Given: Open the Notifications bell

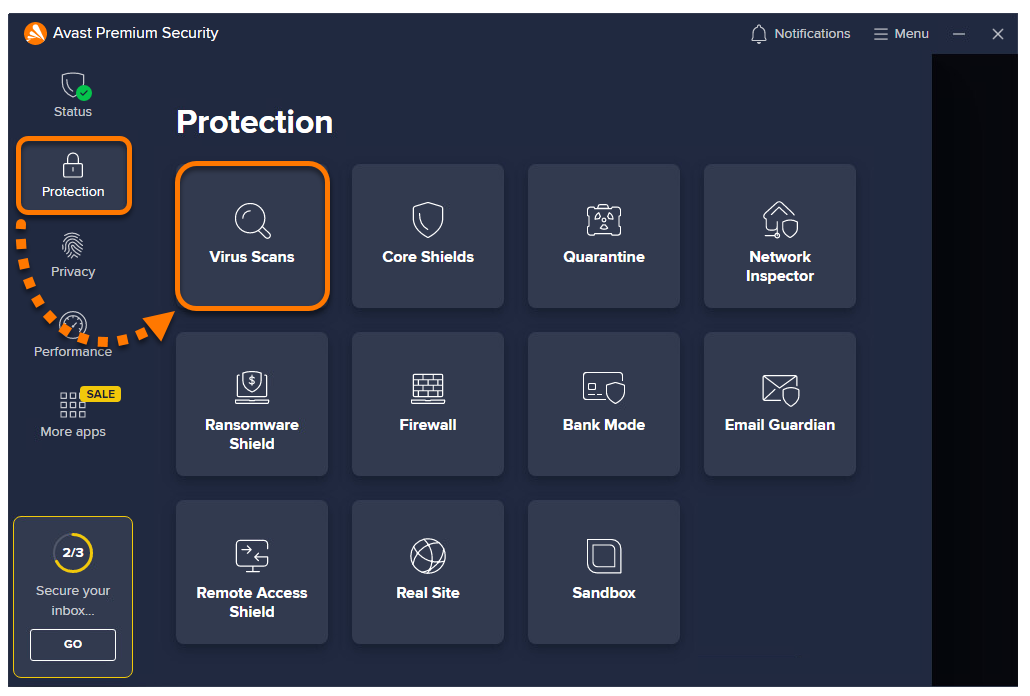Looking at the screenshot, I should coord(800,33).
